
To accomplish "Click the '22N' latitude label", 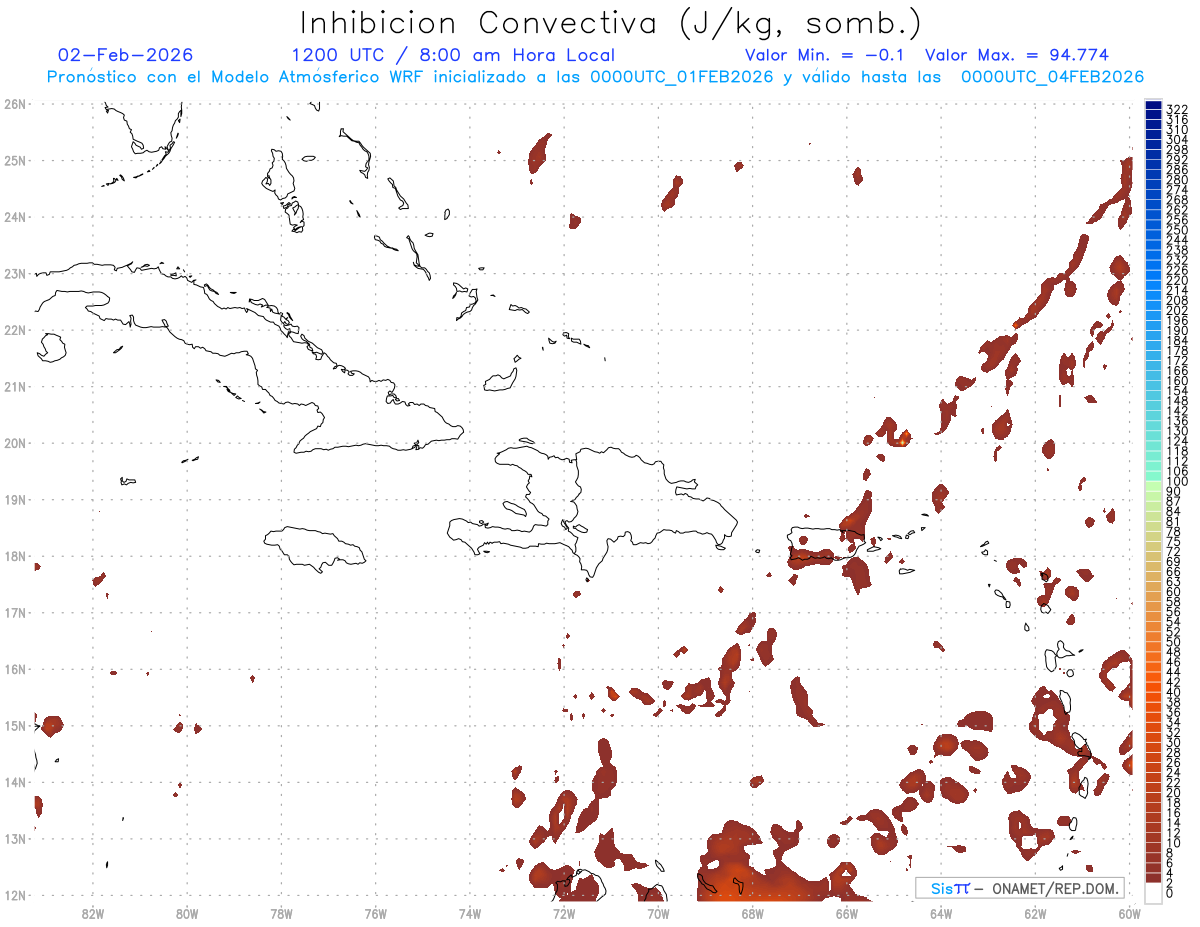I will (x=14, y=330).
